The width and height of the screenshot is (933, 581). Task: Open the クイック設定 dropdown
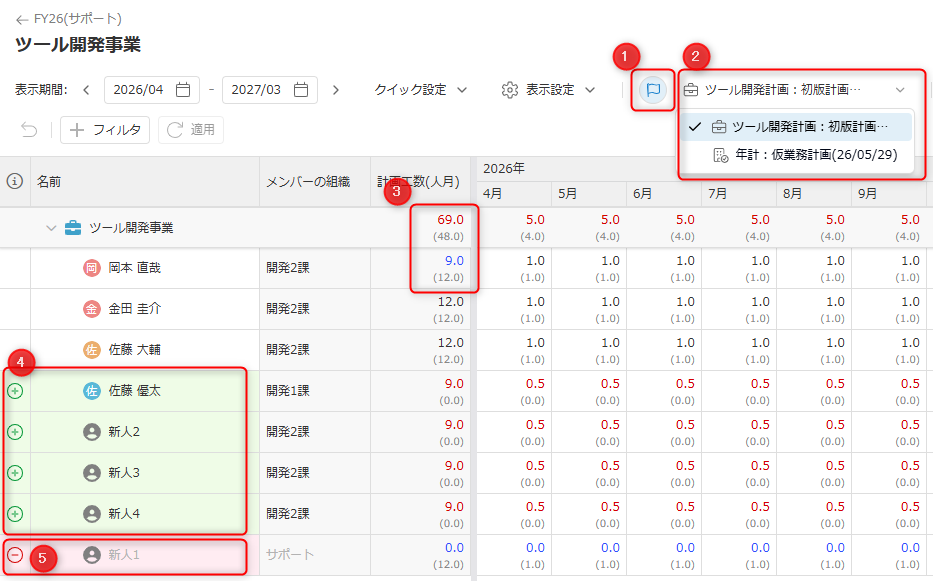[x=420, y=90]
